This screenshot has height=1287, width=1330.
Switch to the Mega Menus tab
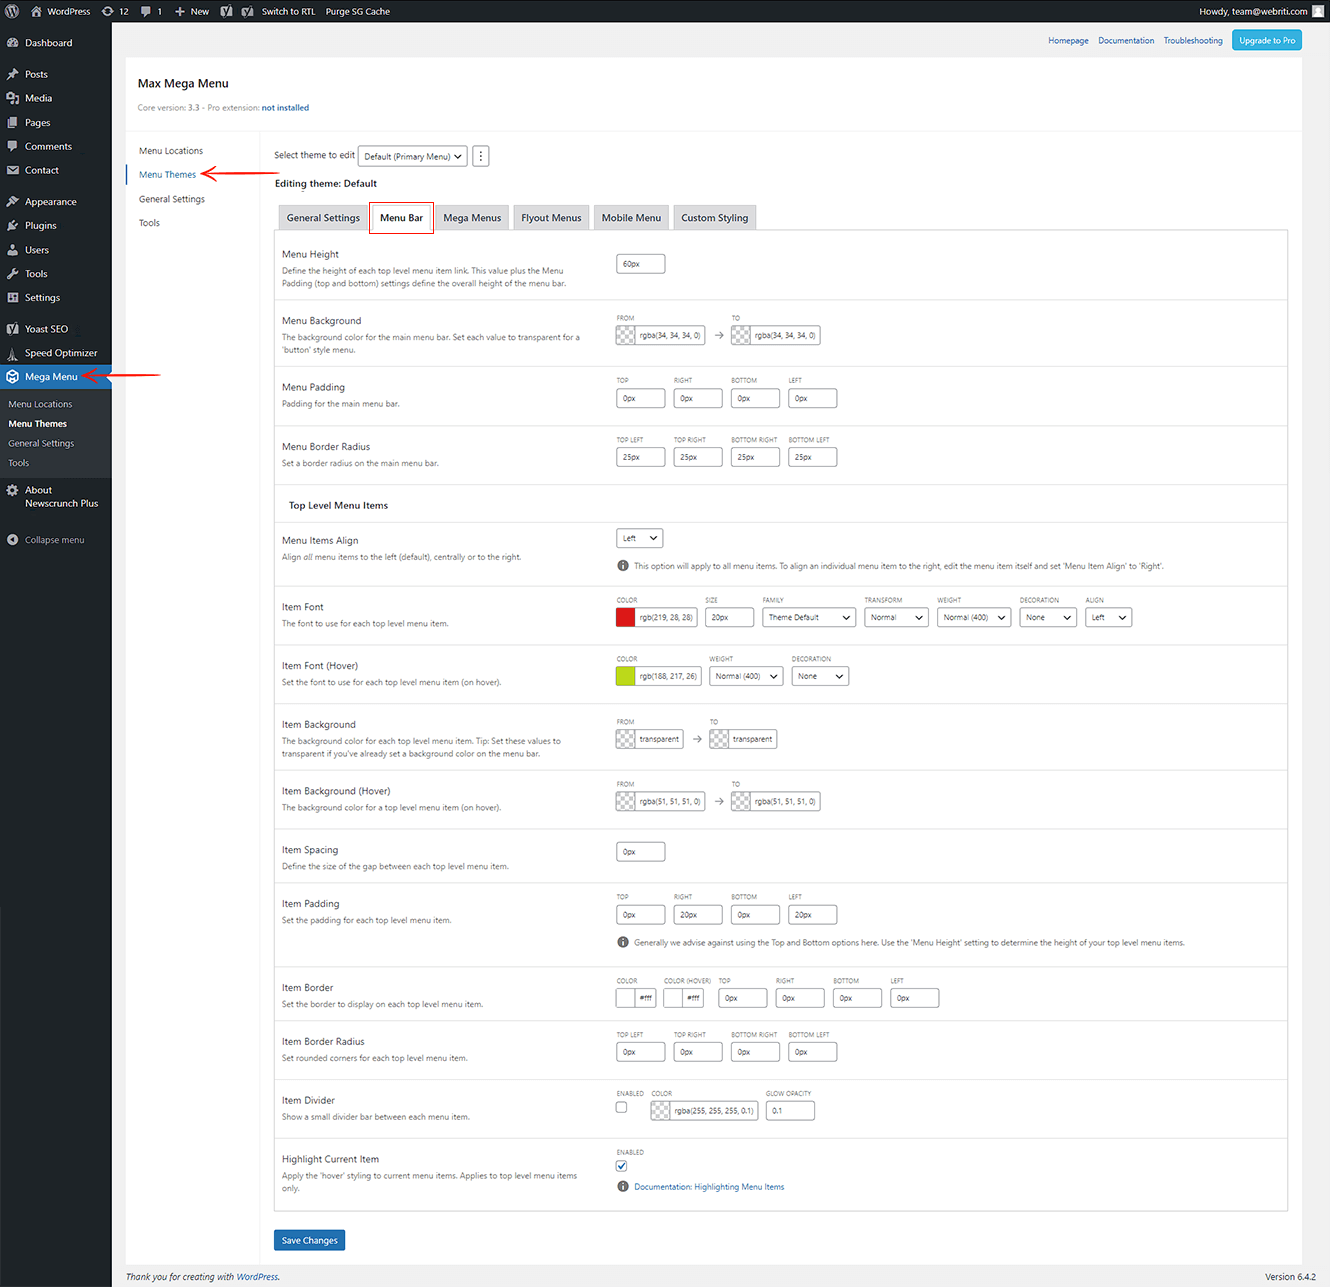point(472,218)
